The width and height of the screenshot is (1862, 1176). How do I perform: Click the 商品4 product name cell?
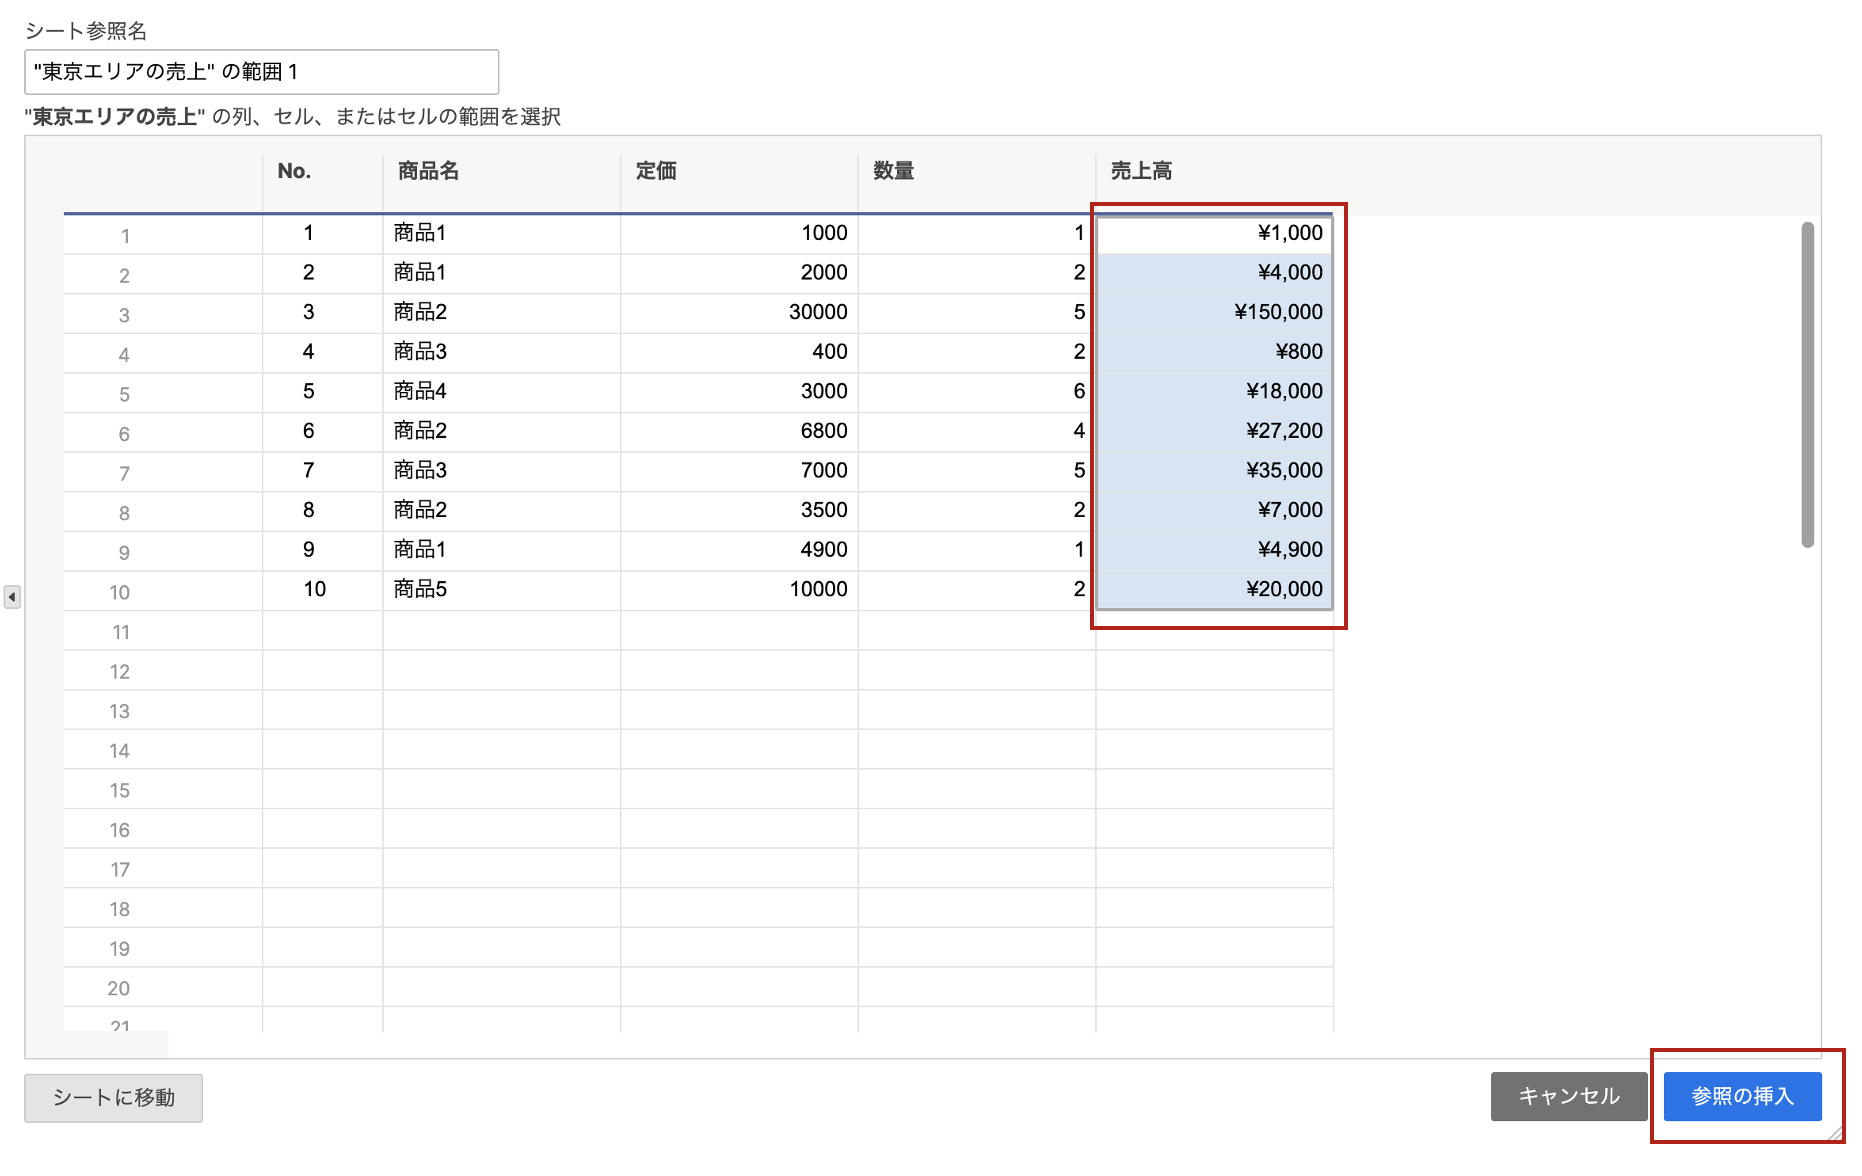pyautogui.click(x=501, y=391)
